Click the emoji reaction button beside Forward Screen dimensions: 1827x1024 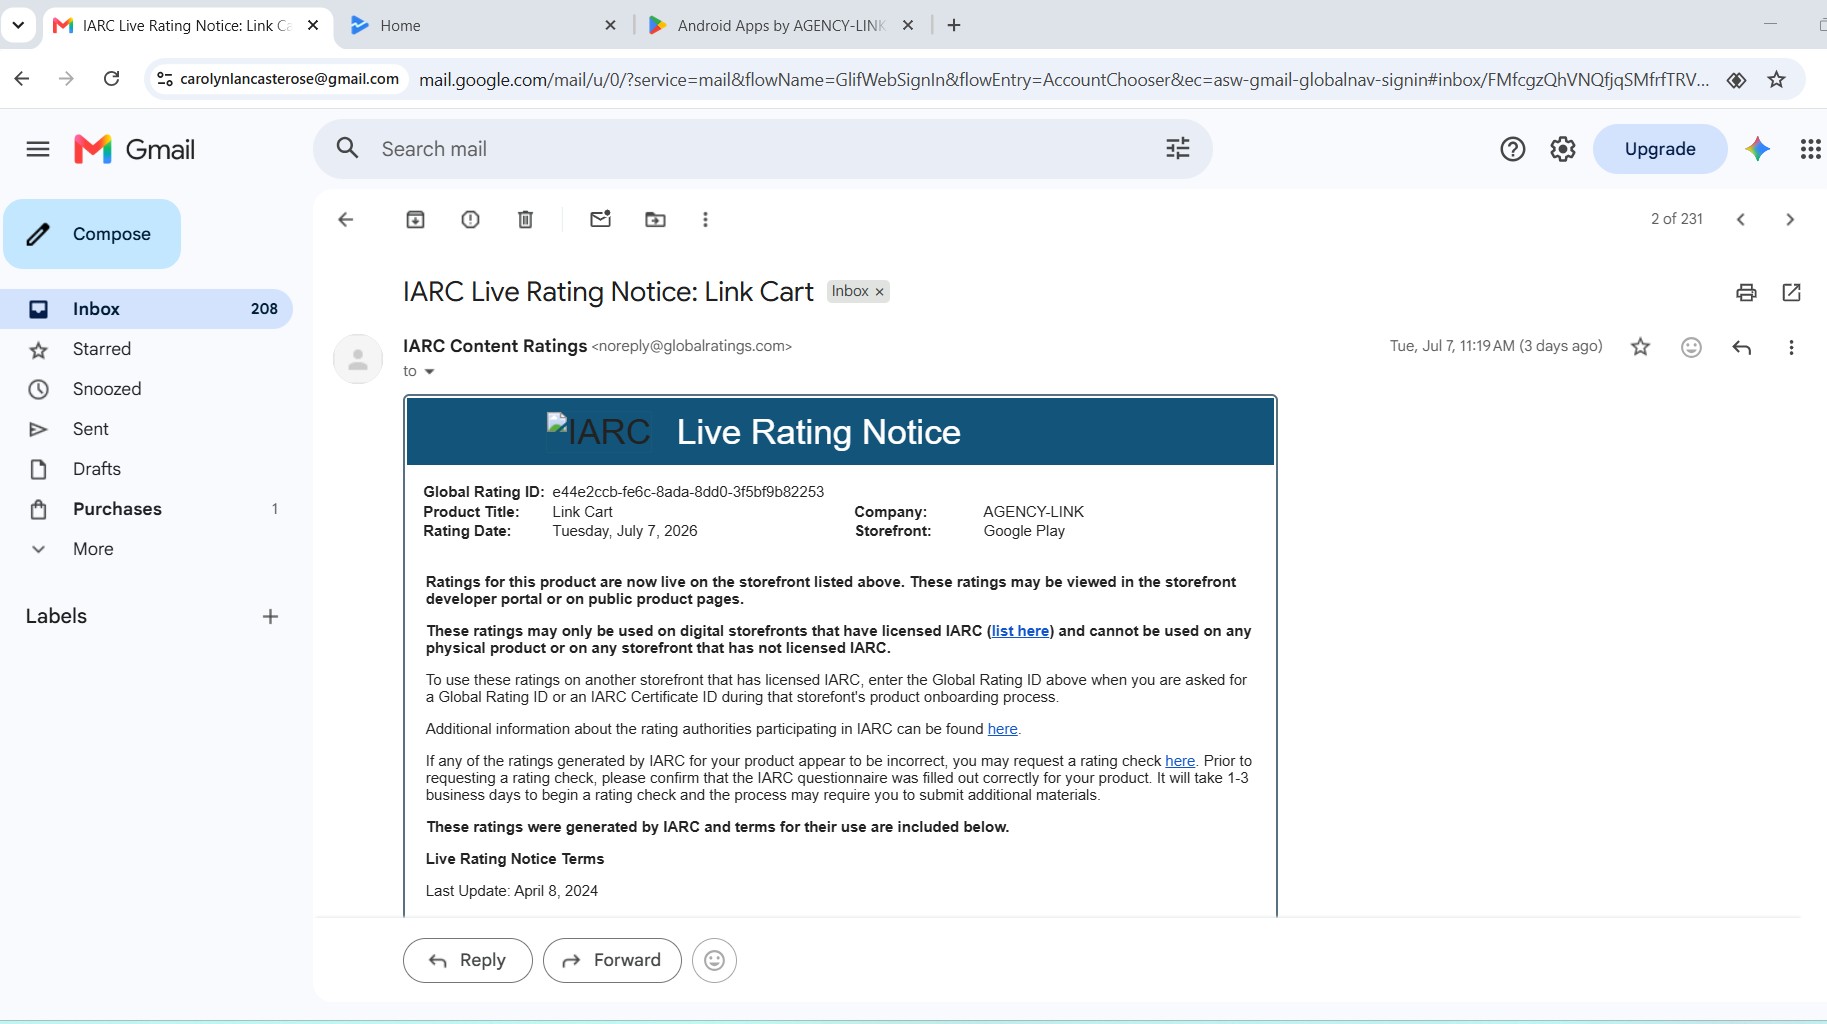[714, 960]
